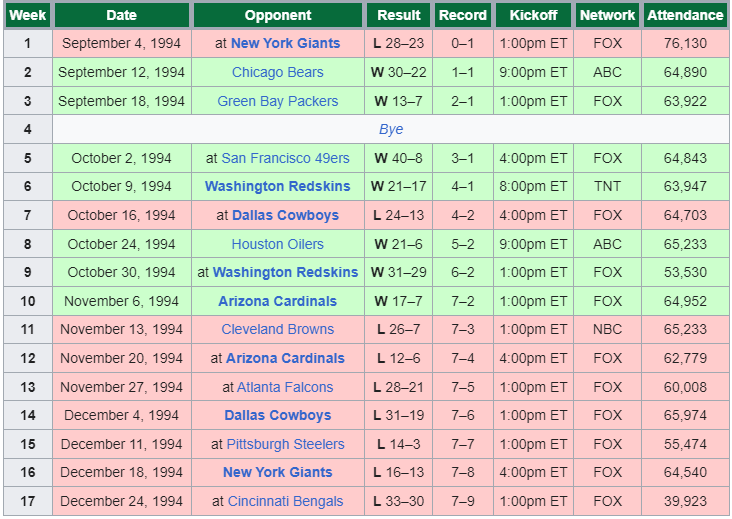Click the Attendance column header

[x=685, y=15]
